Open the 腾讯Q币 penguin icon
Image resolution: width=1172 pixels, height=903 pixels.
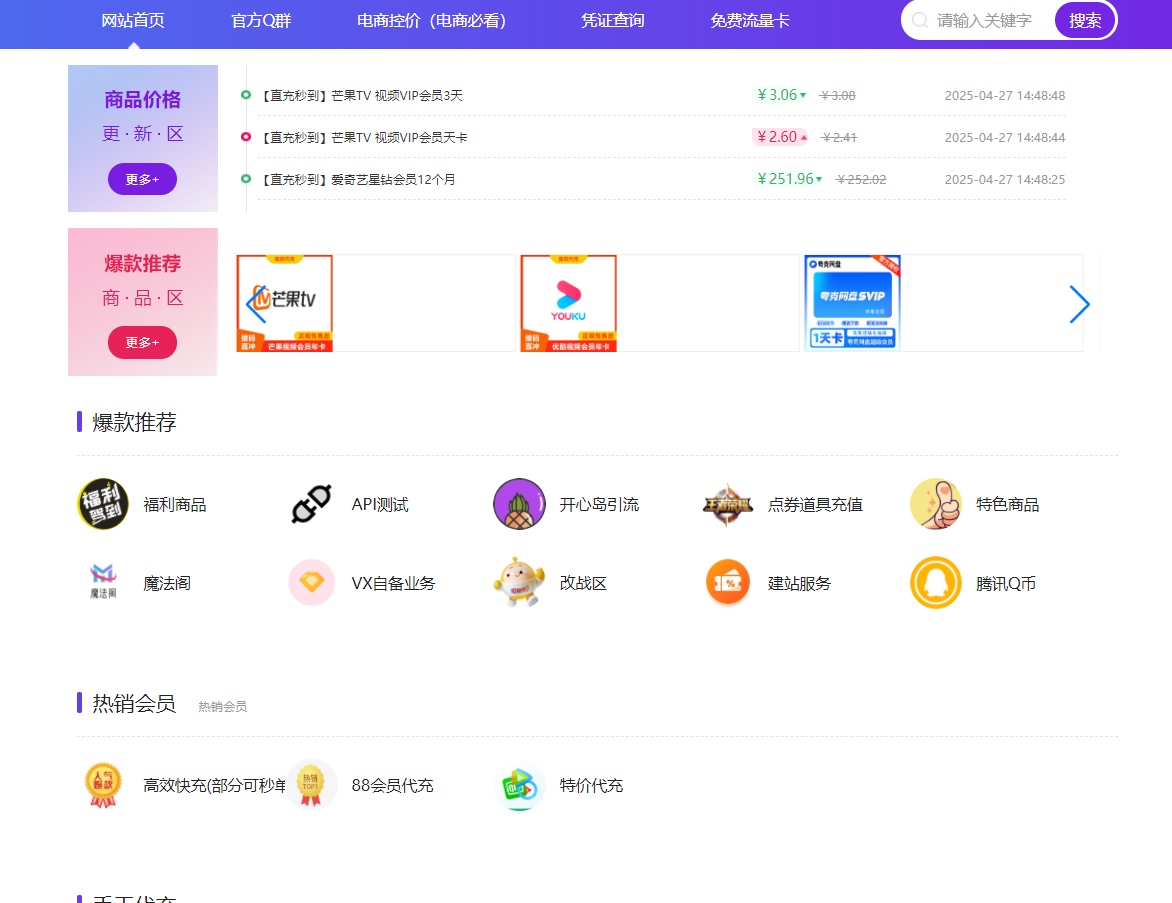pyautogui.click(x=936, y=583)
